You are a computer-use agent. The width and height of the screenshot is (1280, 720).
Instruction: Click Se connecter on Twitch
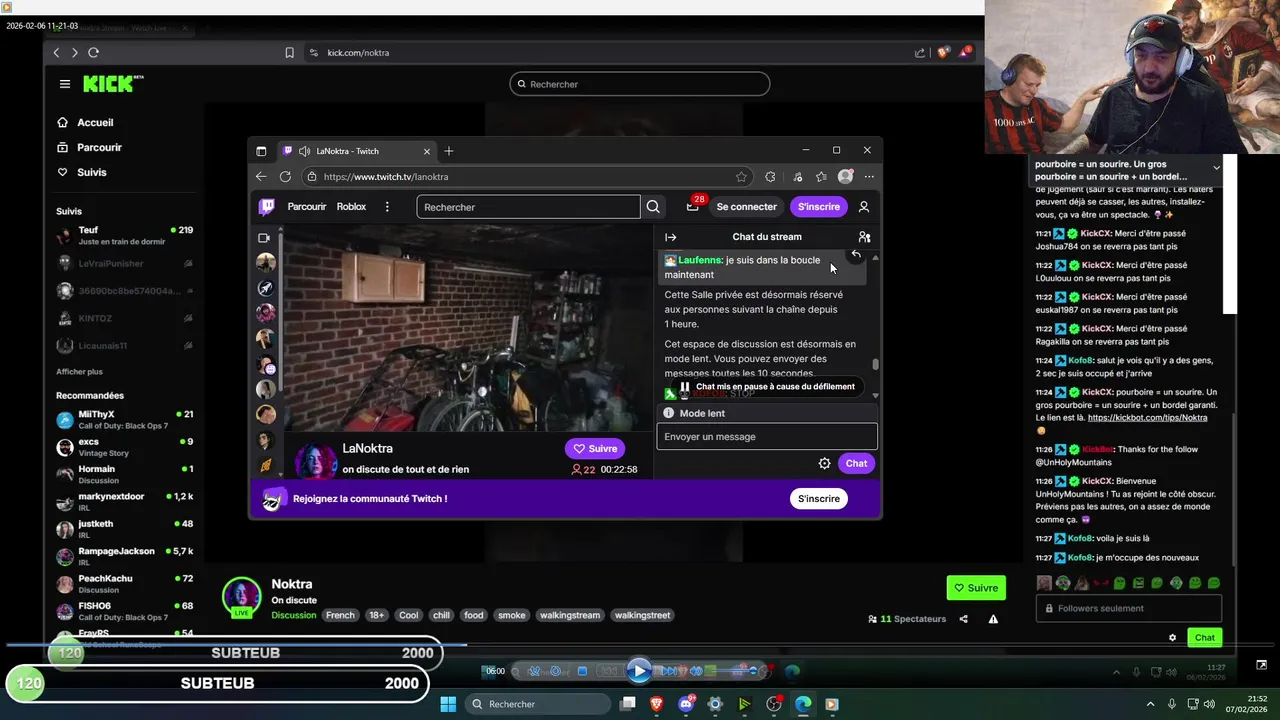pyautogui.click(x=746, y=207)
